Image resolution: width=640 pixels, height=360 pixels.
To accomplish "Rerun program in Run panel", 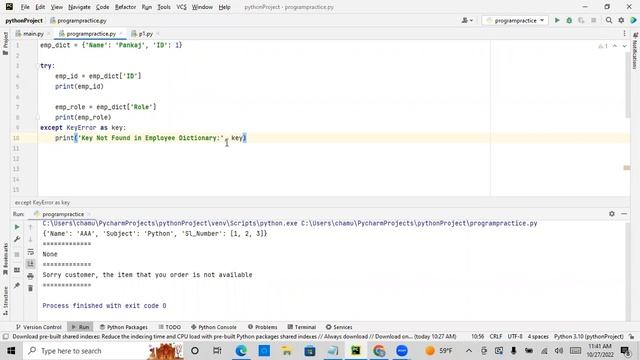I will coord(17,227).
